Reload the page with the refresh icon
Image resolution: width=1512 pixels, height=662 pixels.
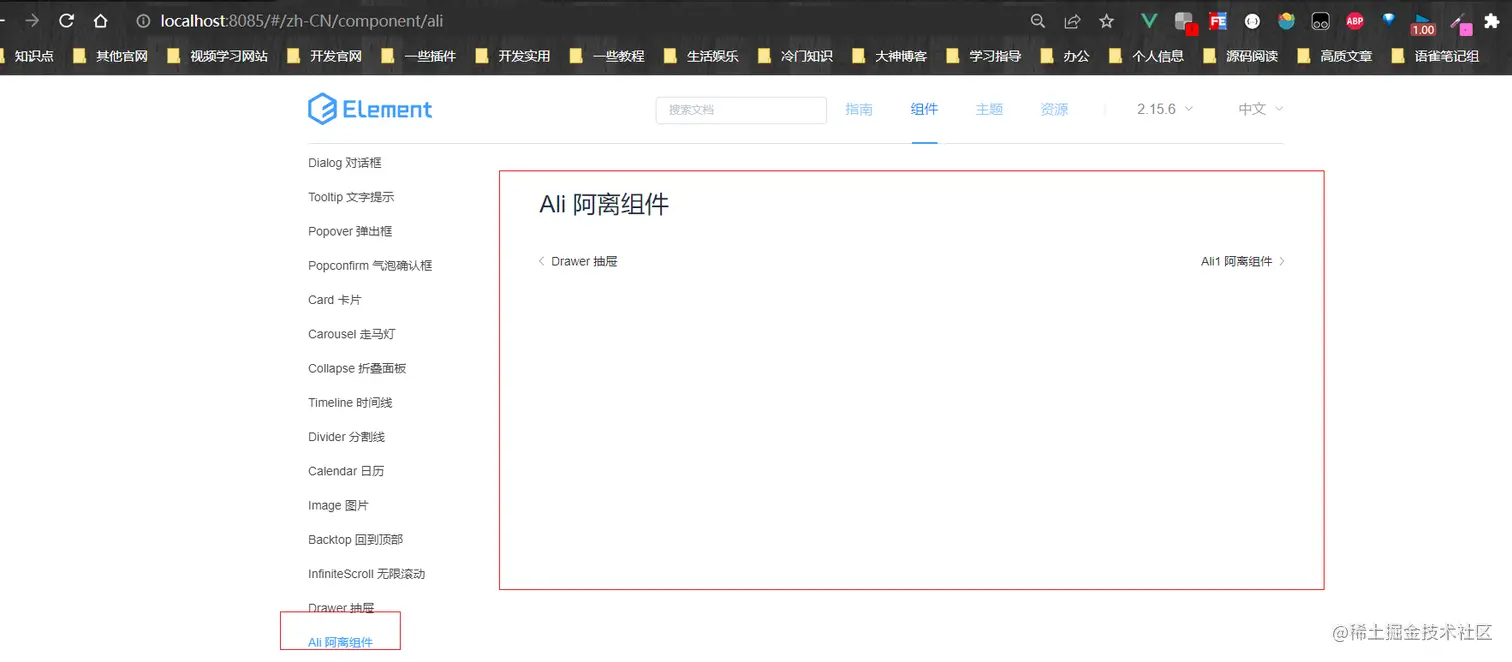coord(67,20)
